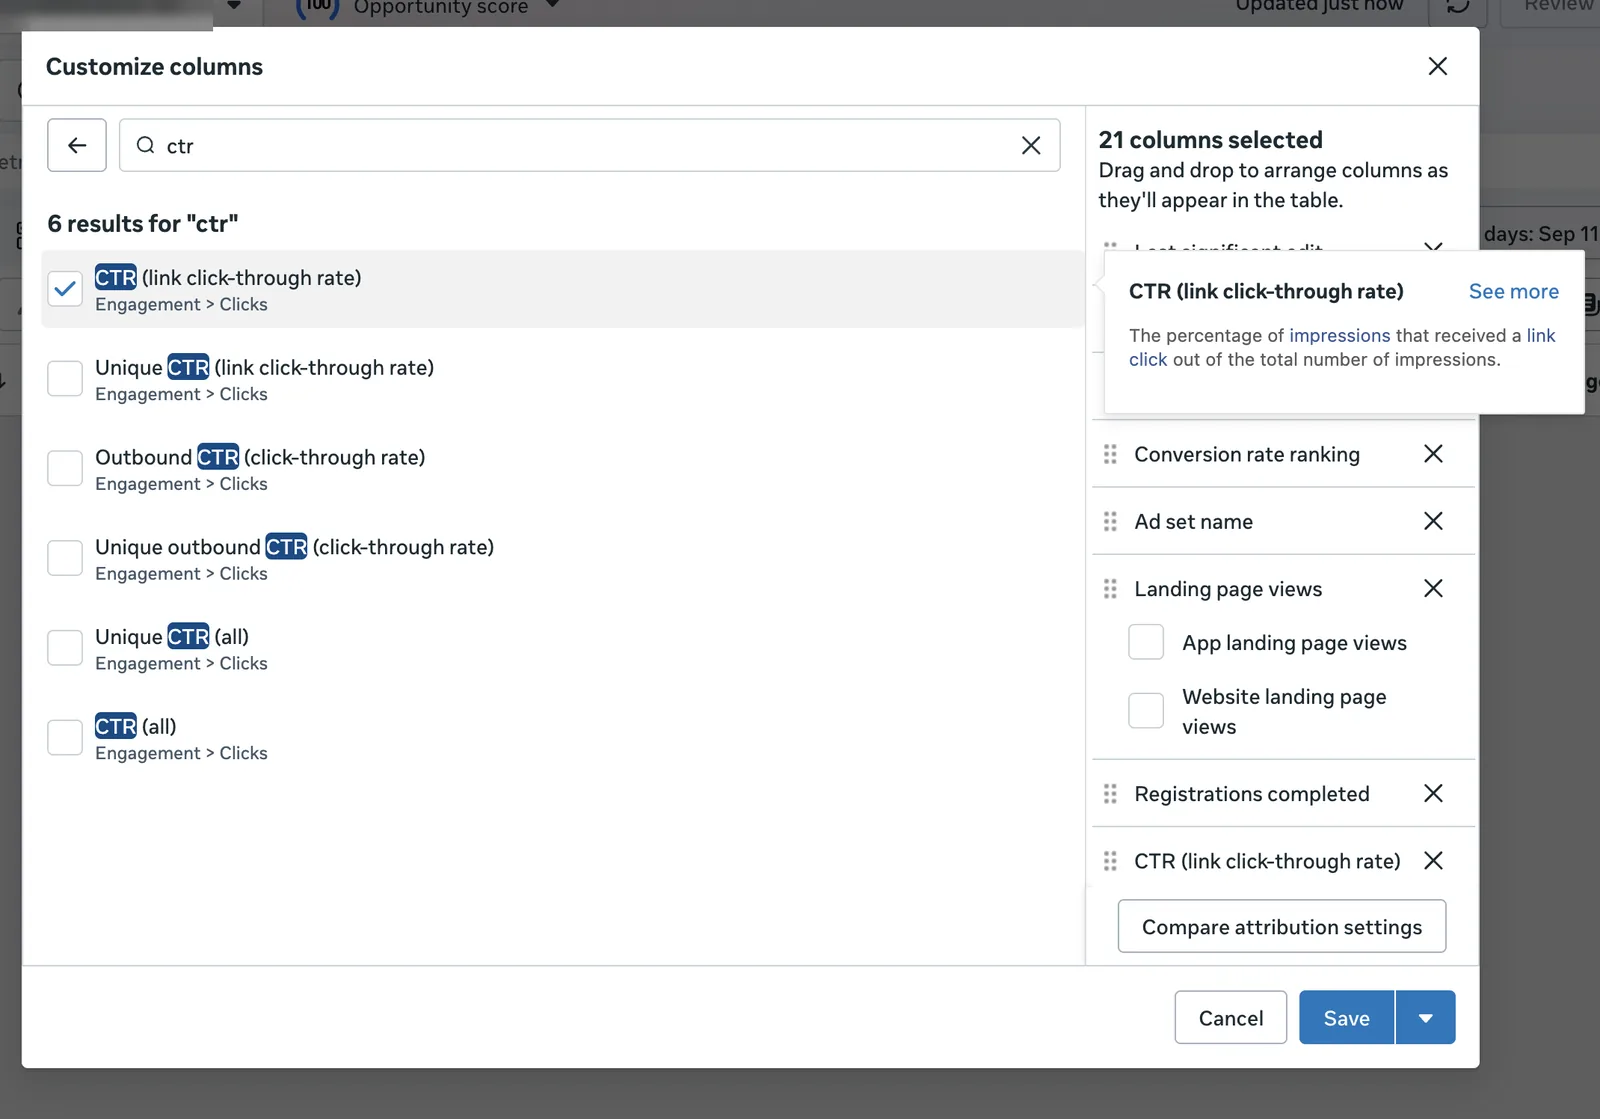Grab drag handle for Conversion rate ranking
This screenshot has height=1119, width=1600.
(1110, 454)
